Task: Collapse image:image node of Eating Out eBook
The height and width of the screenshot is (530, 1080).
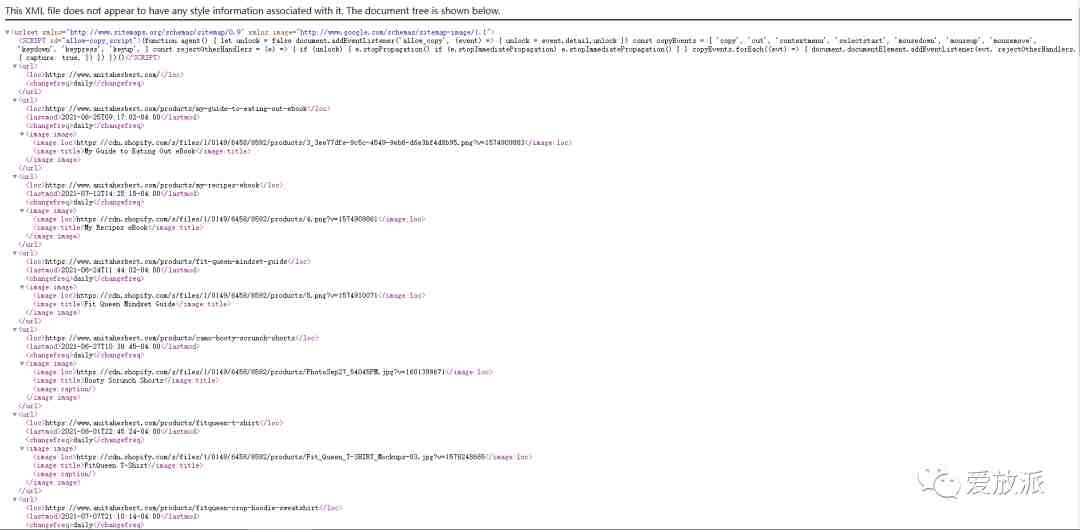Action: coord(23,134)
